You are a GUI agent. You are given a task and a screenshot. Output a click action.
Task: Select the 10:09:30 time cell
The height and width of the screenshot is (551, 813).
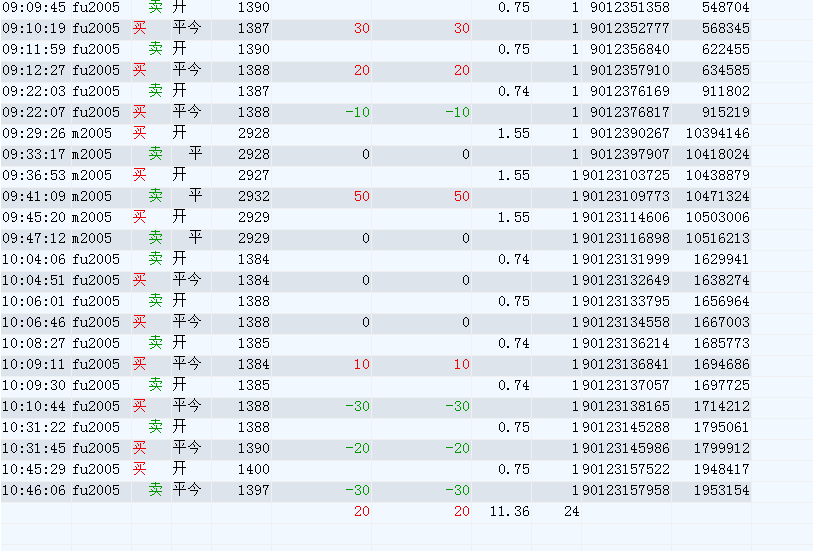pos(35,385)
